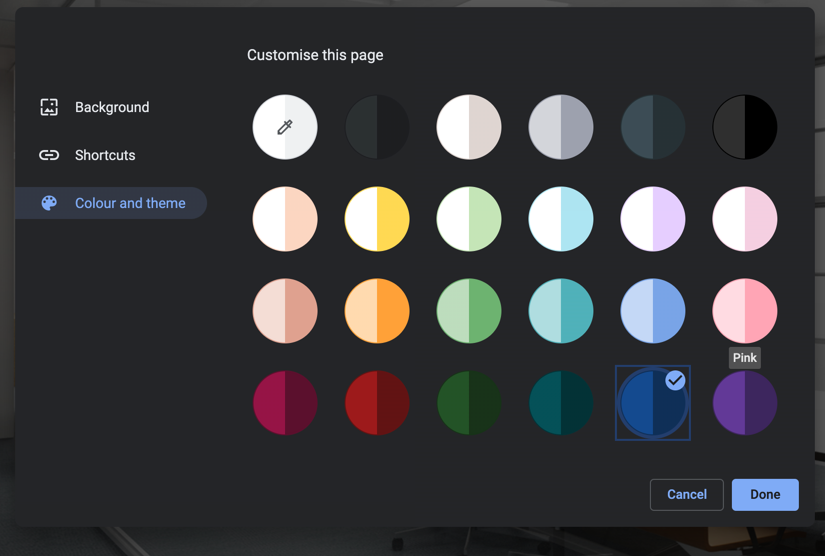Cancel the customisation dialog
Screen dimensions: 825x556
pos(687,494)
